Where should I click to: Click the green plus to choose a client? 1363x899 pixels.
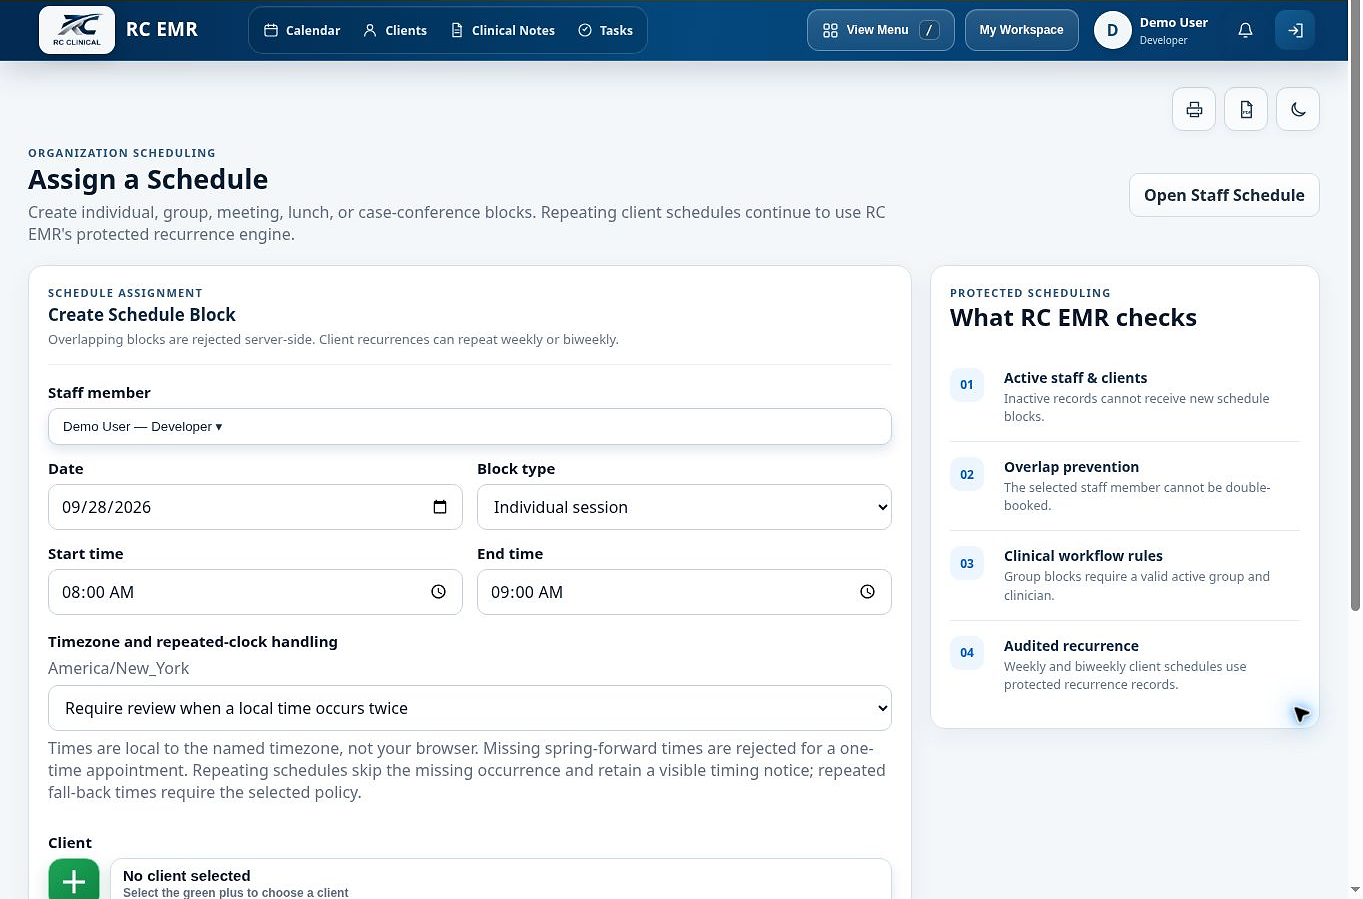[x=74, y=880]
